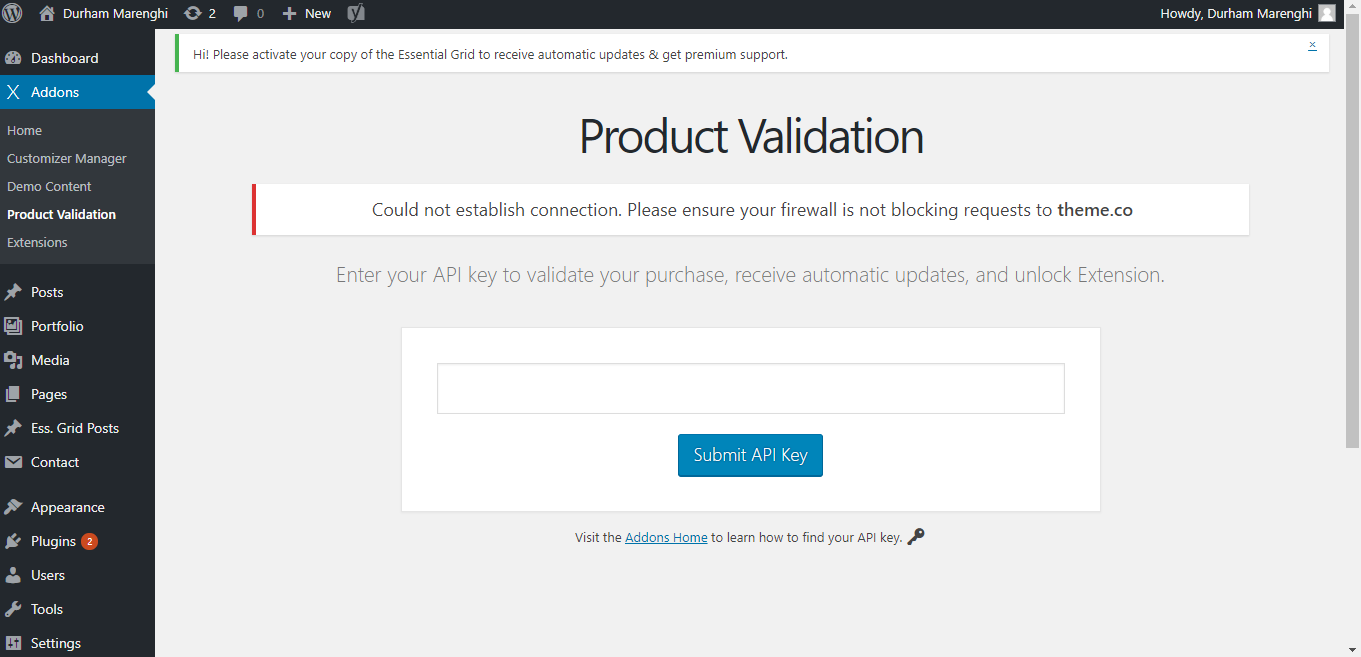Click the Submit API Key button
The height and width of the screenshot is (657, 1361).
(x=750, y=455)
